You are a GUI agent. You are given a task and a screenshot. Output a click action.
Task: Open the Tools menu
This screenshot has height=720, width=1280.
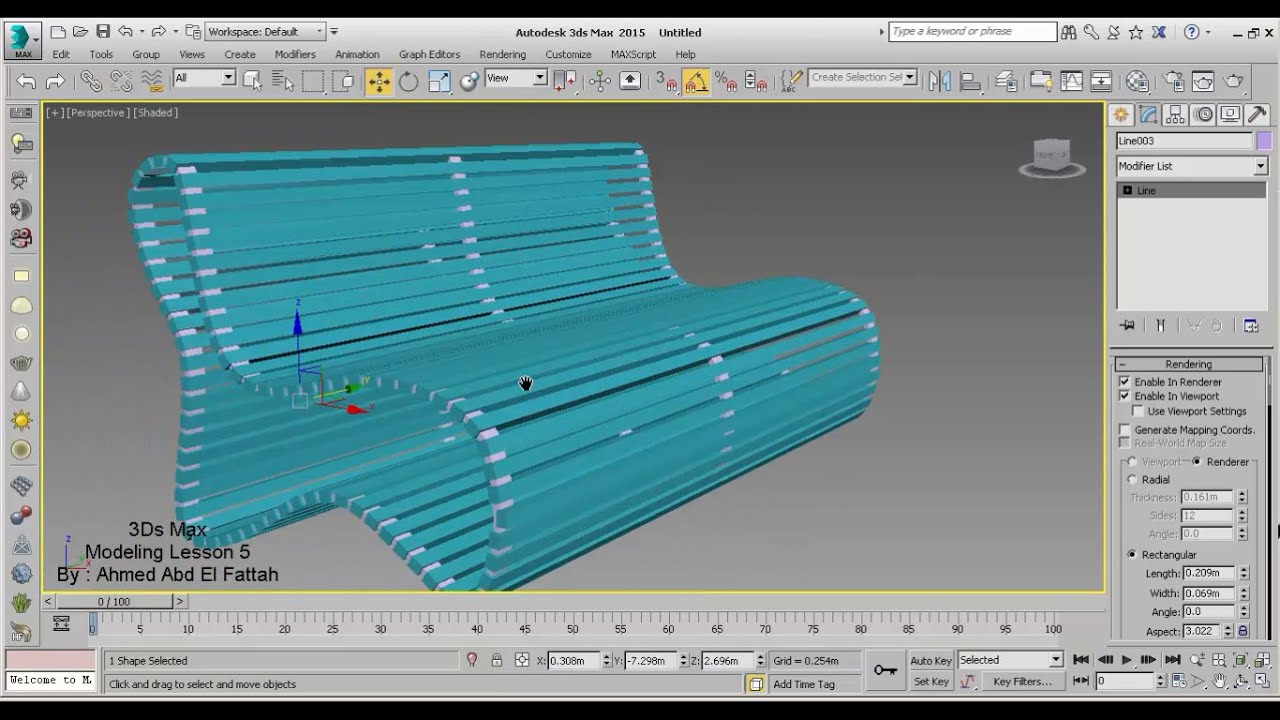point(101,55)
